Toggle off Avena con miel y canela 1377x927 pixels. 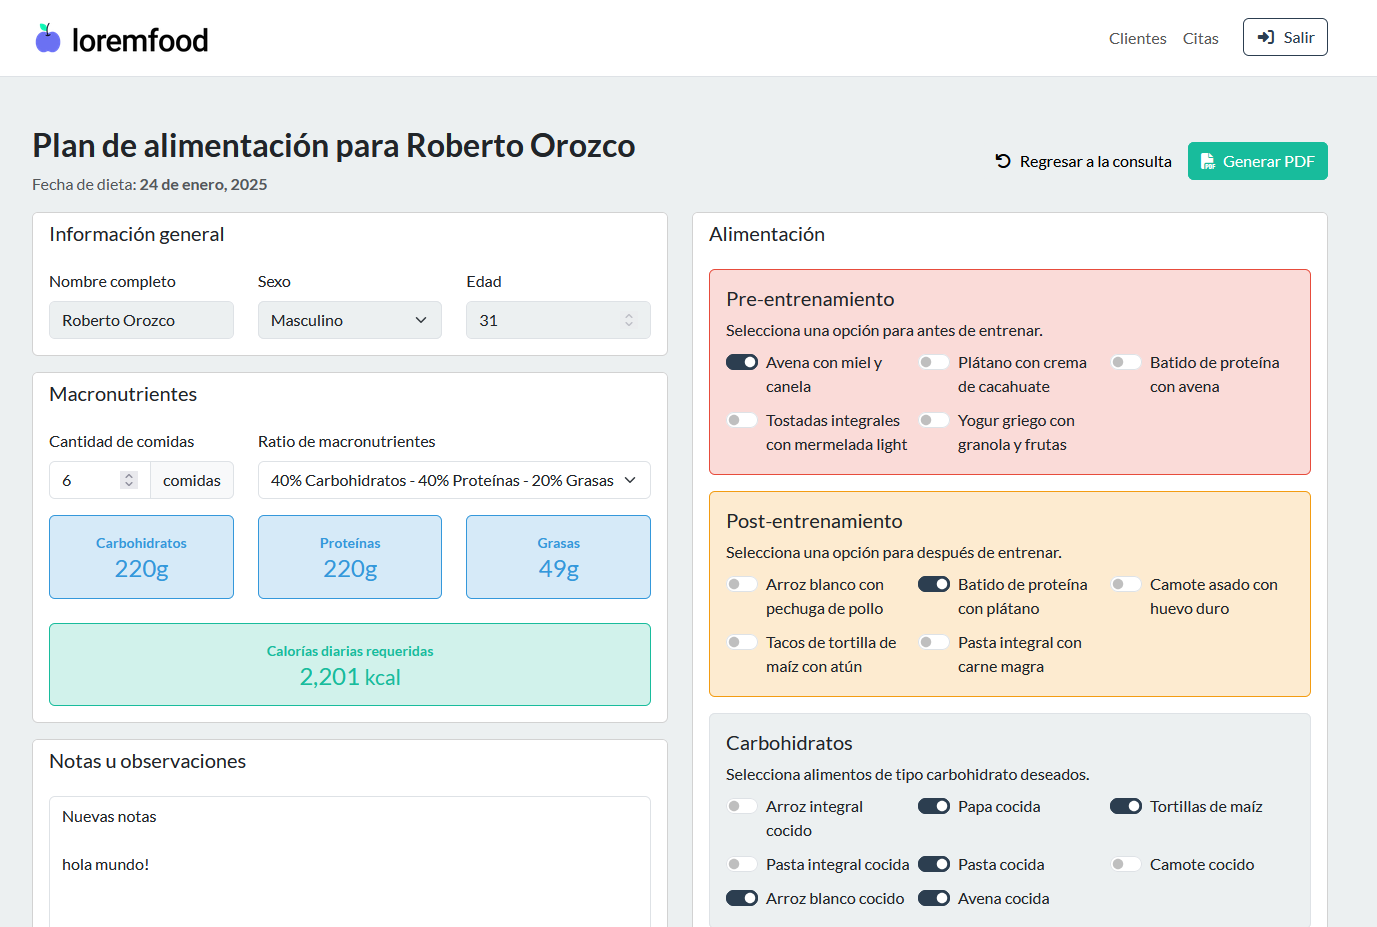pos(742,362)
